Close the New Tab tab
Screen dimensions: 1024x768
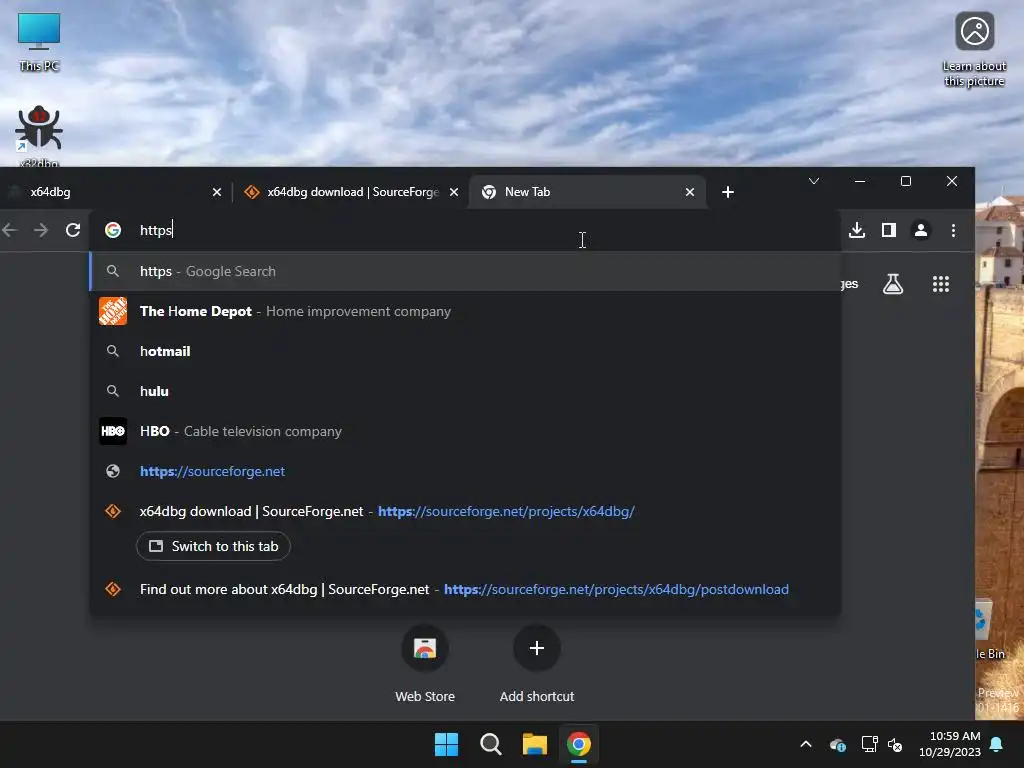coord(690,192)
